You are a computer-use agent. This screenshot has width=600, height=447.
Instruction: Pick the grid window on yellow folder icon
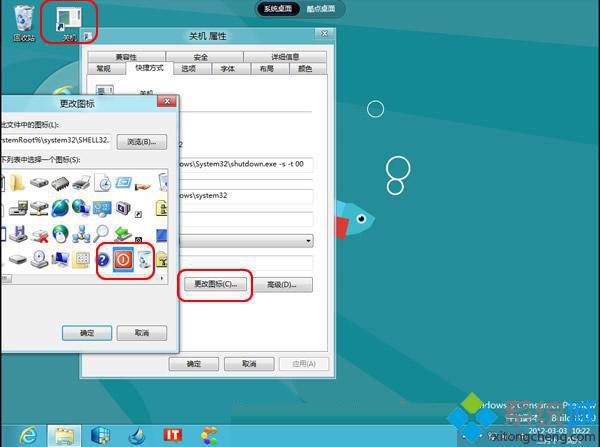(81, 260)
